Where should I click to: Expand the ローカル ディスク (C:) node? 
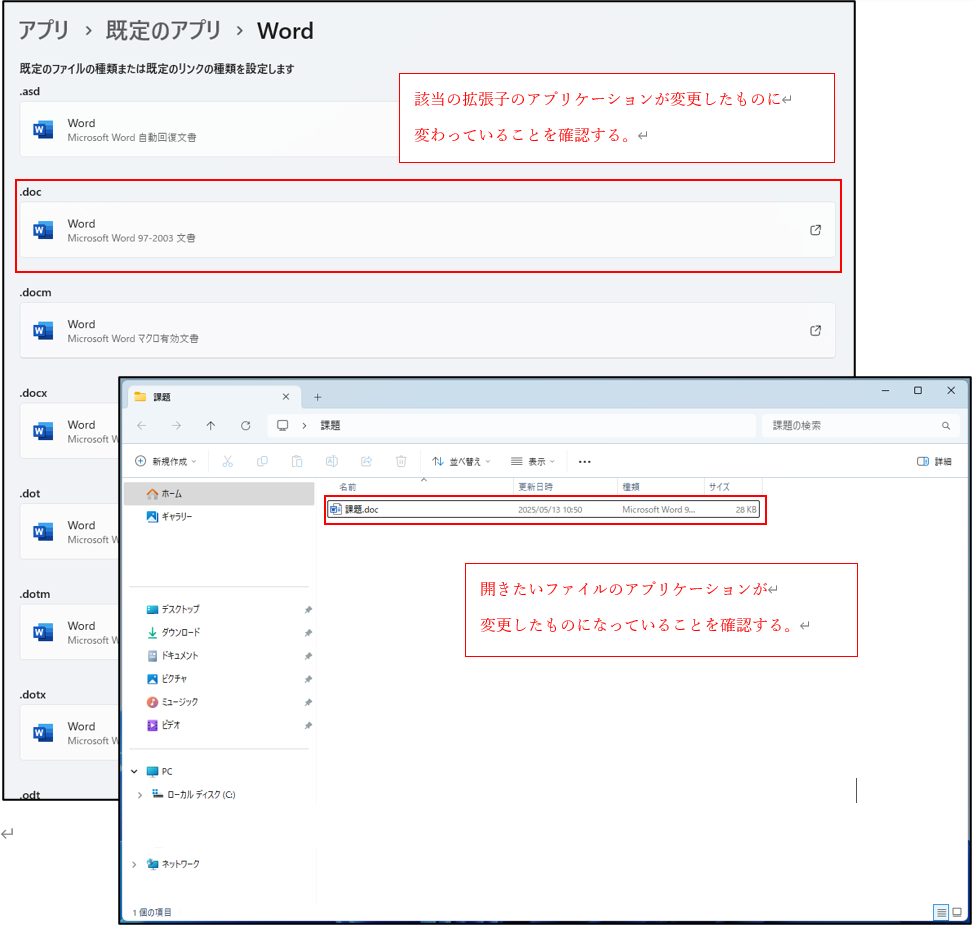coord(140,794)
